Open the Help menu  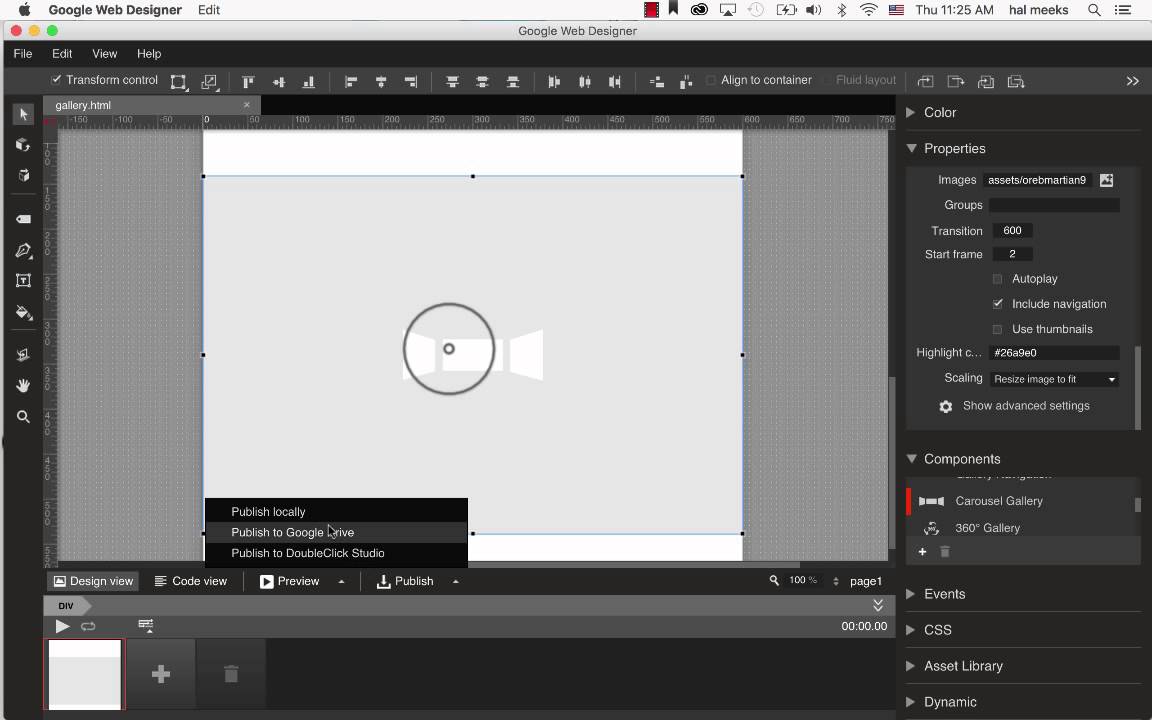coord(149,54)
